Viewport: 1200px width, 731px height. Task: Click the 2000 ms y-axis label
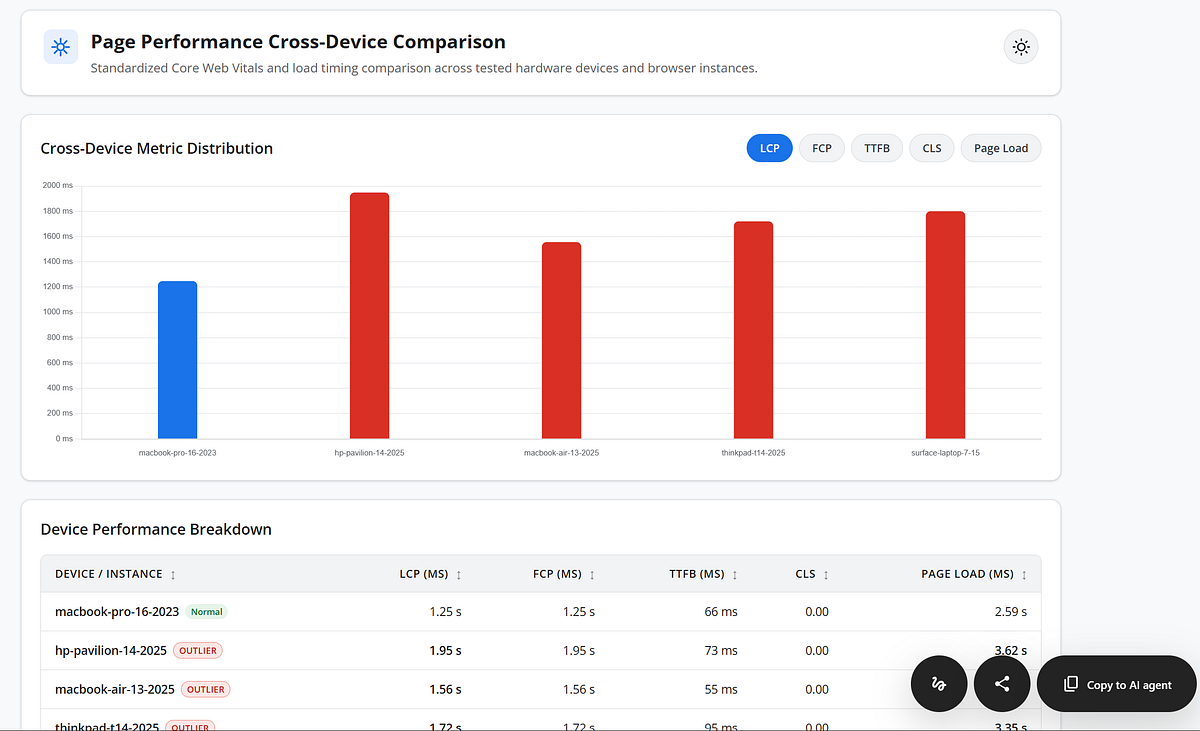tap(58, 186)
